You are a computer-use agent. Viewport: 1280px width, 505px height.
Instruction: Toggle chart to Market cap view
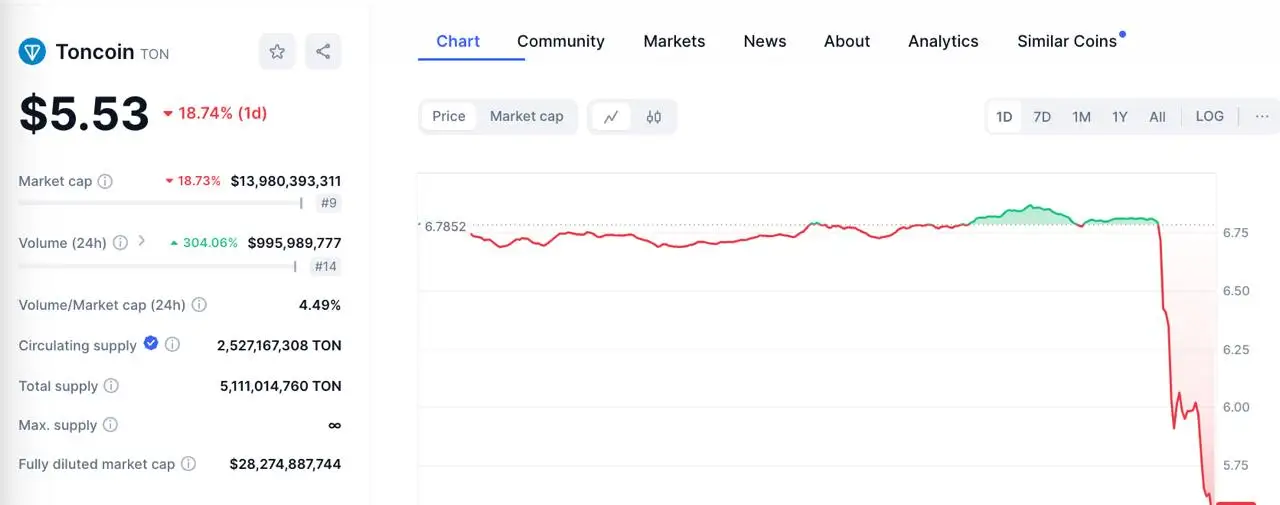(x=526, y=116)
